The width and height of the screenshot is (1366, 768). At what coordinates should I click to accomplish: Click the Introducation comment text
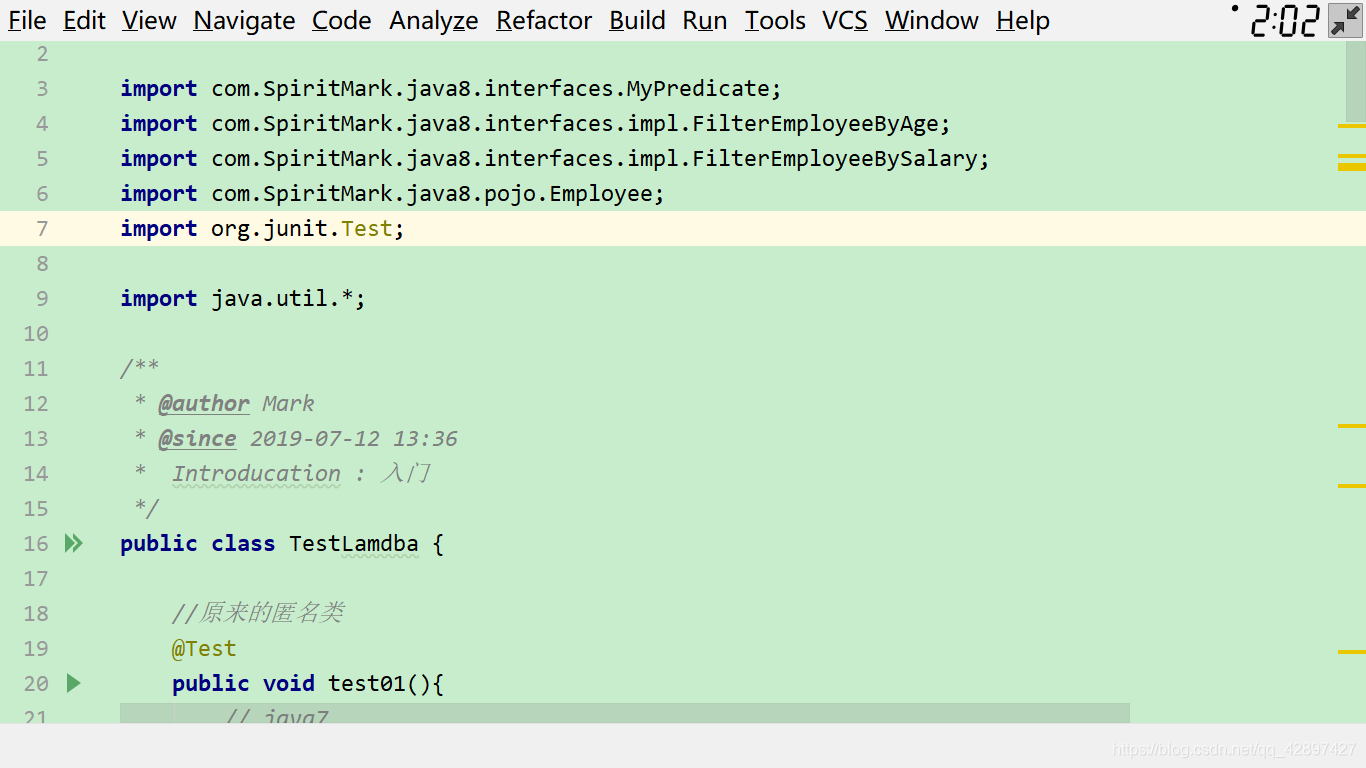(x=256, y=473)
